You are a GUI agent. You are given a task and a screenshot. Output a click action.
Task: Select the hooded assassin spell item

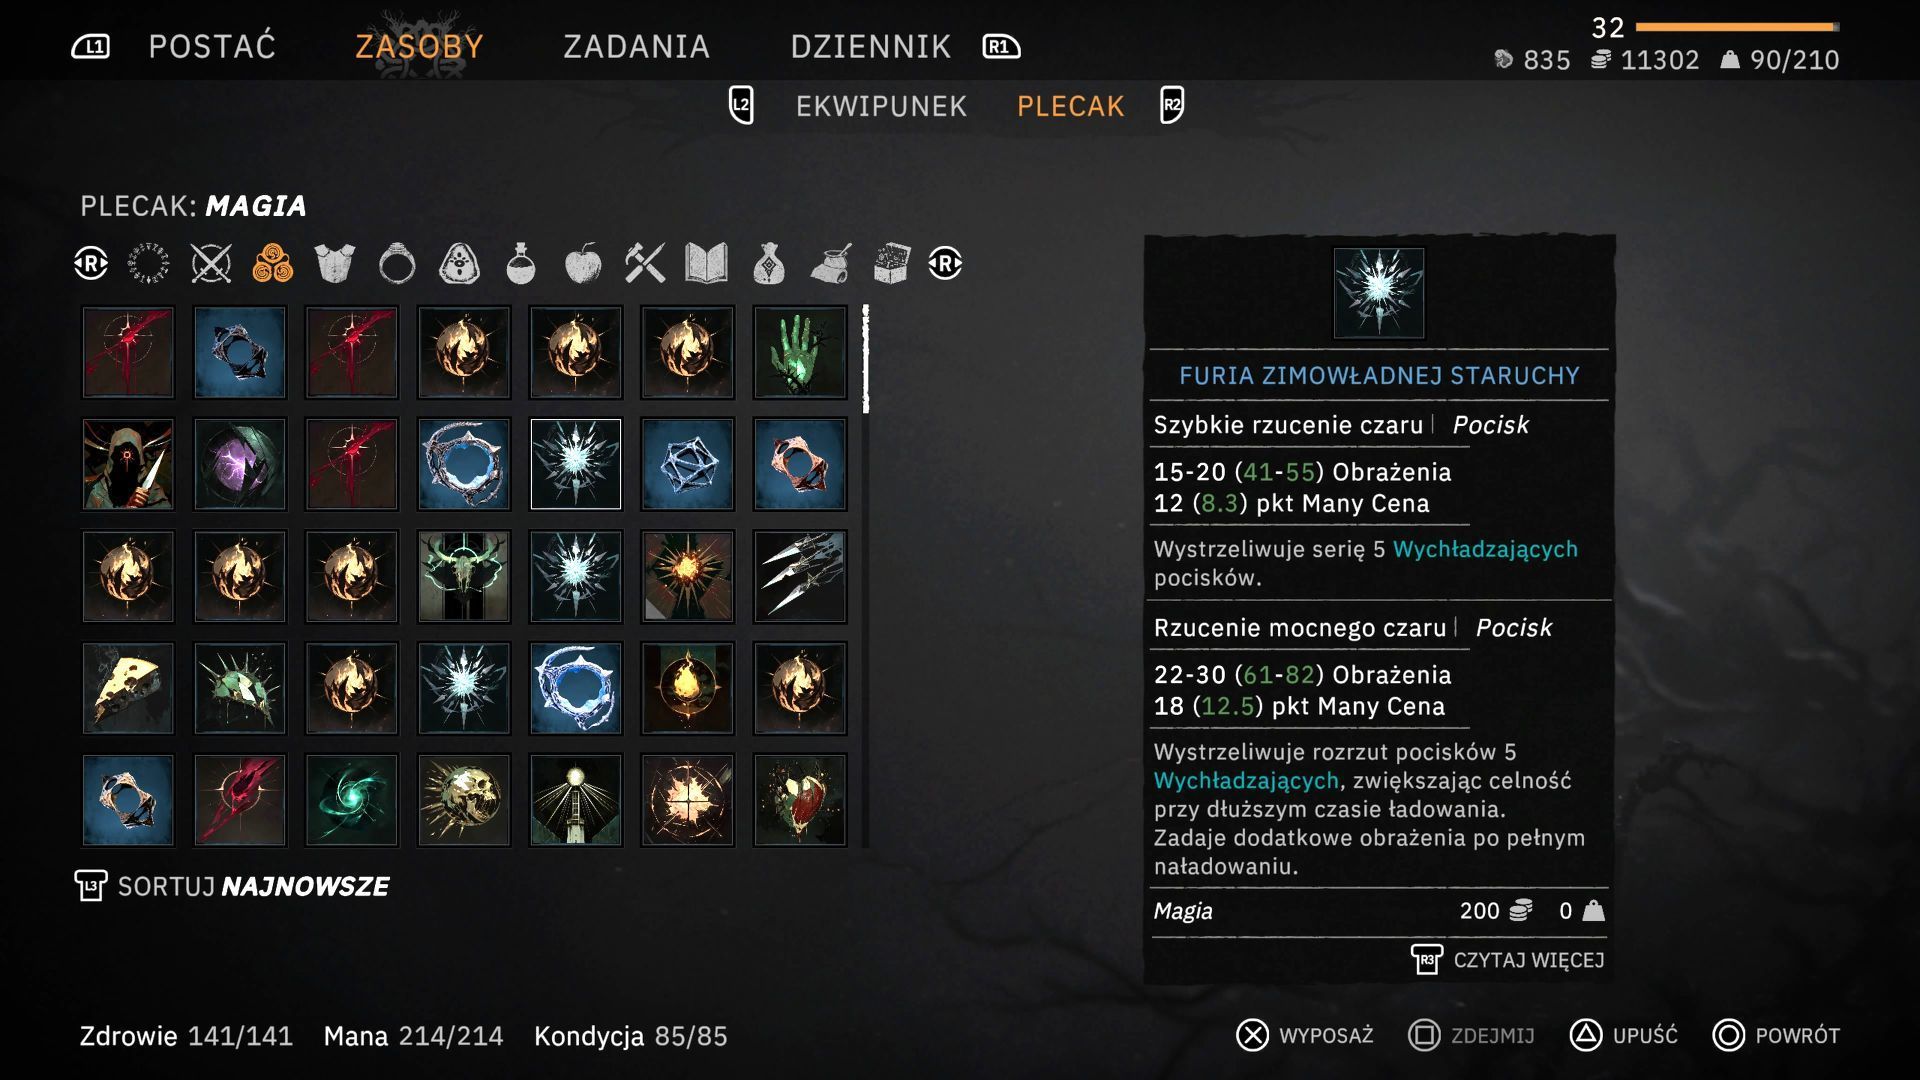click(x=128, y=464)
